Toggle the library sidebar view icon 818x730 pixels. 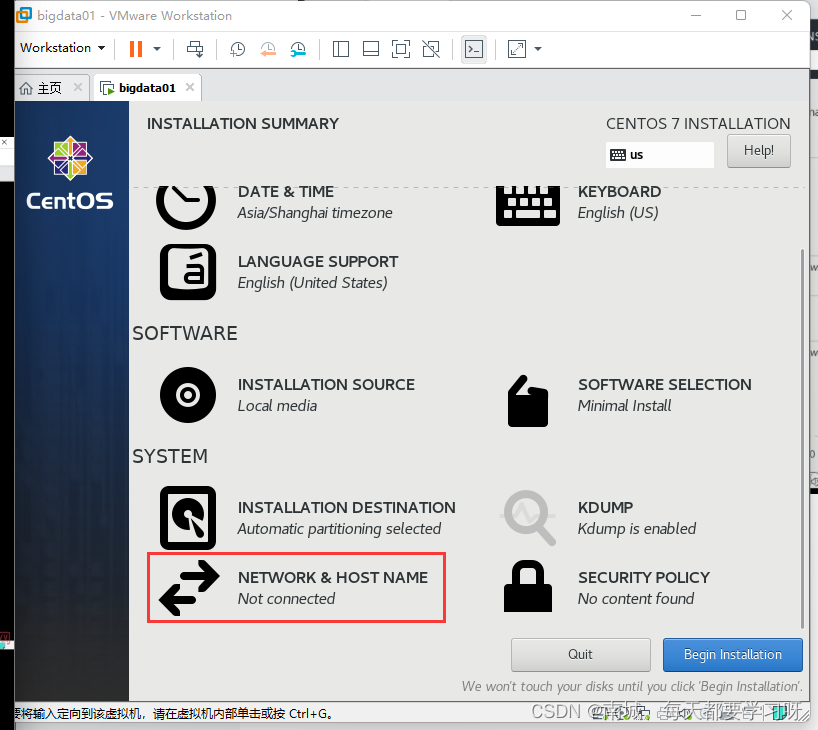coord(341,49)
